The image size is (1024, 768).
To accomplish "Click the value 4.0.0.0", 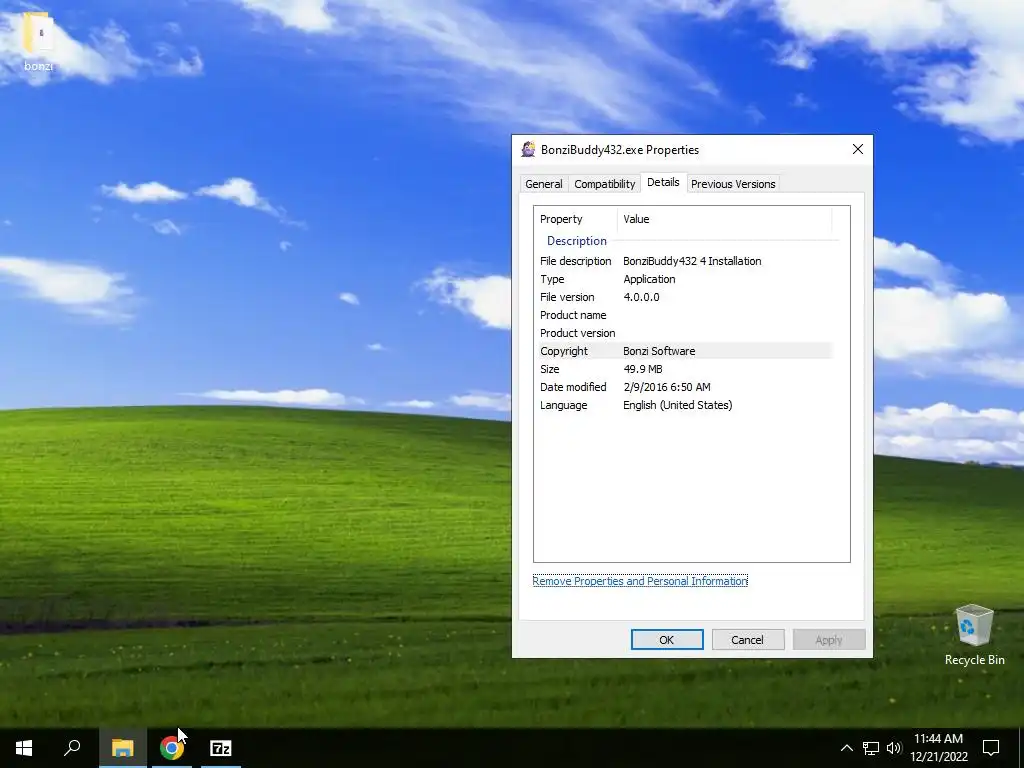I will click(x=641, y=297).
